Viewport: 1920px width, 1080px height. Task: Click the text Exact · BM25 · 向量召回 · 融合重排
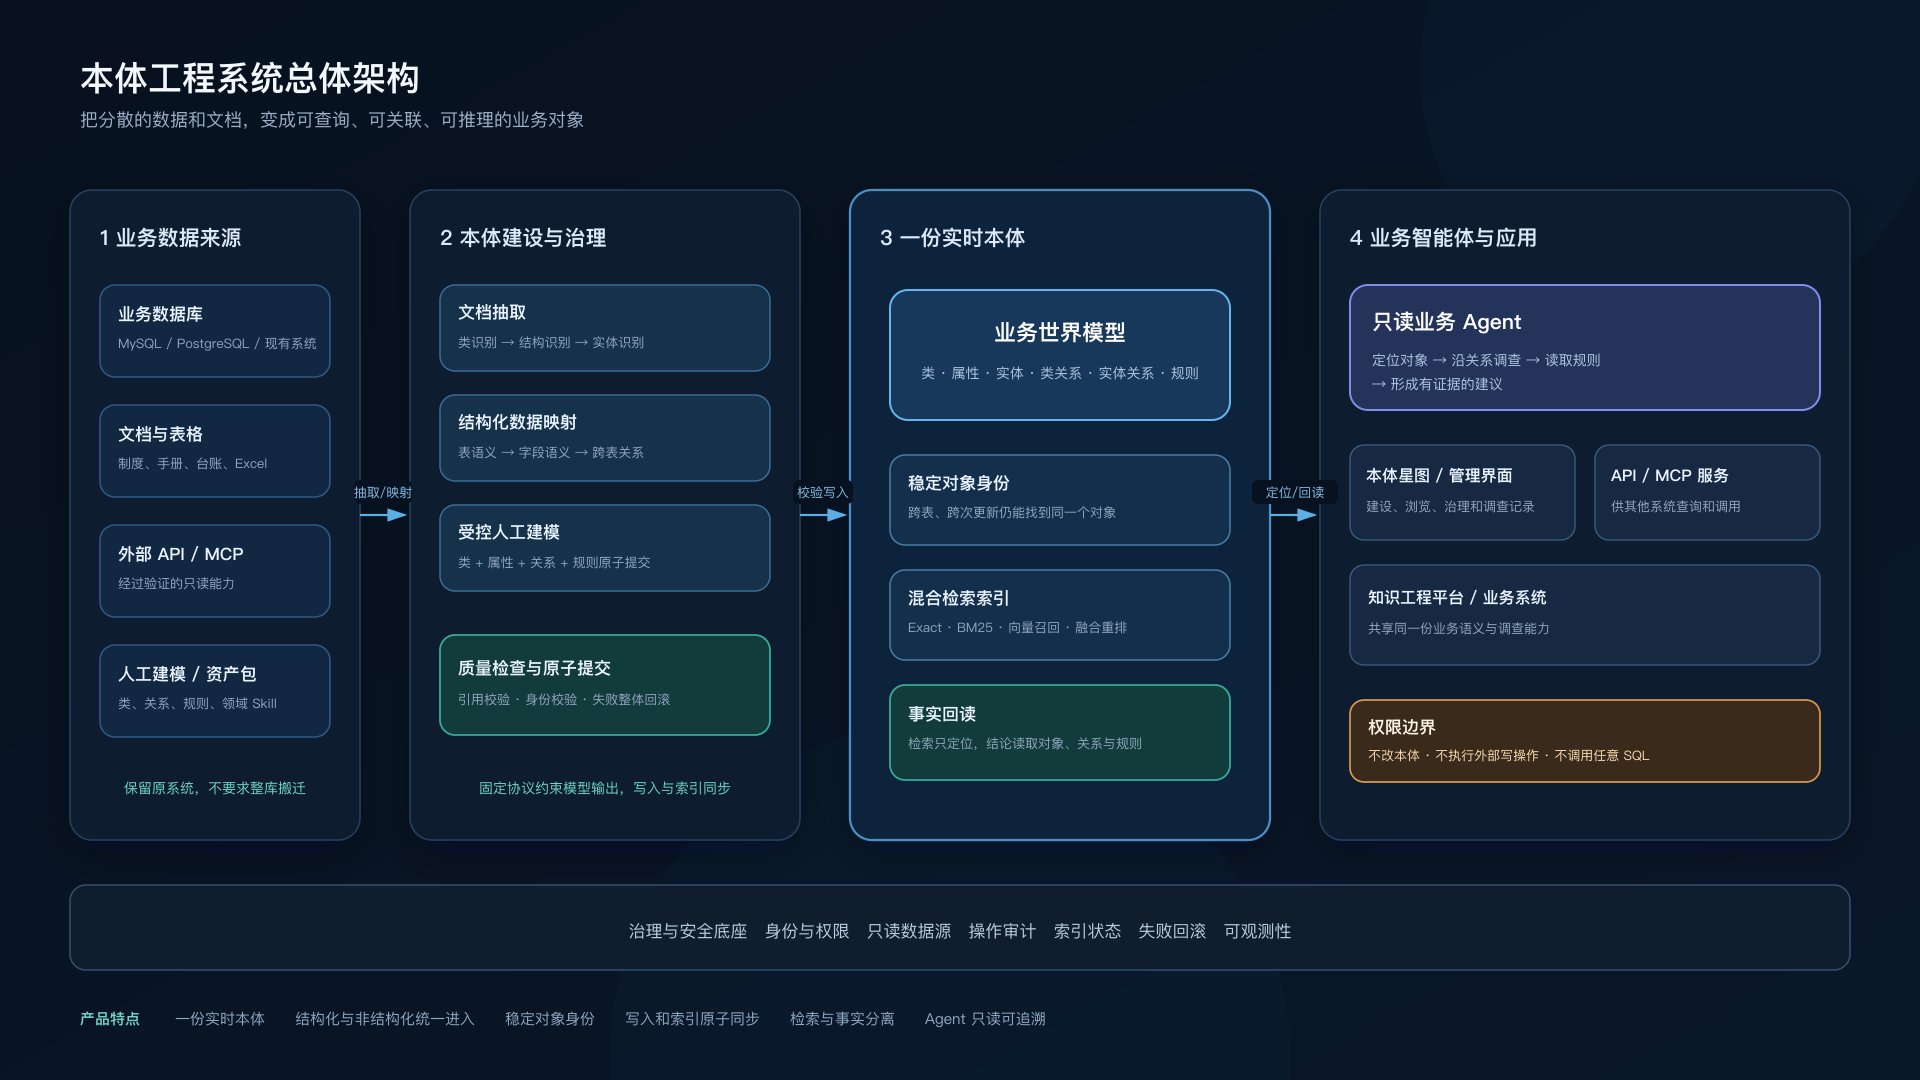(x=1017, y=628)
